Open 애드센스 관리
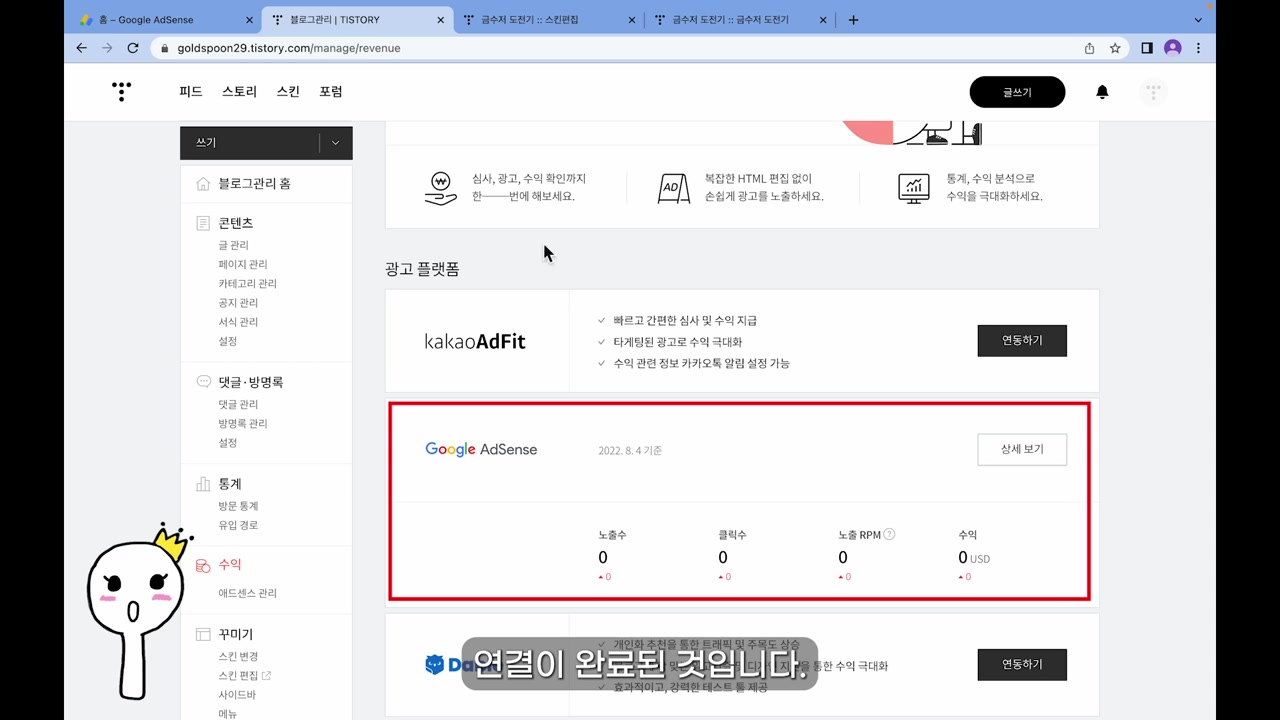The height and width of the screenshot is (720, 1280). 248,593
